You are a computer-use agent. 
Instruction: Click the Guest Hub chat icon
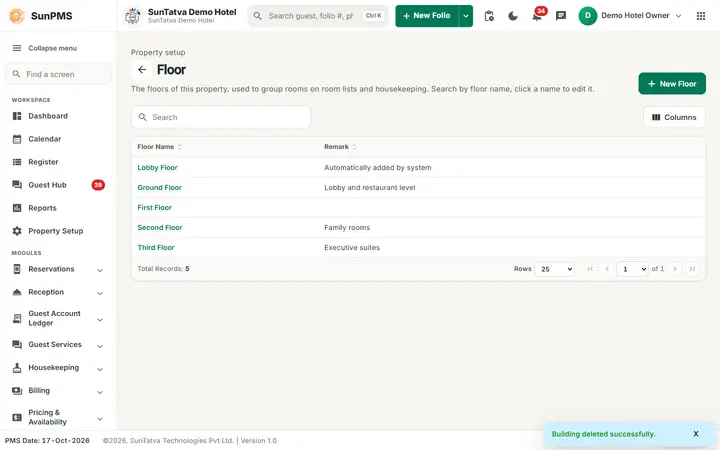pyautogui.click(x=17, y=185)
